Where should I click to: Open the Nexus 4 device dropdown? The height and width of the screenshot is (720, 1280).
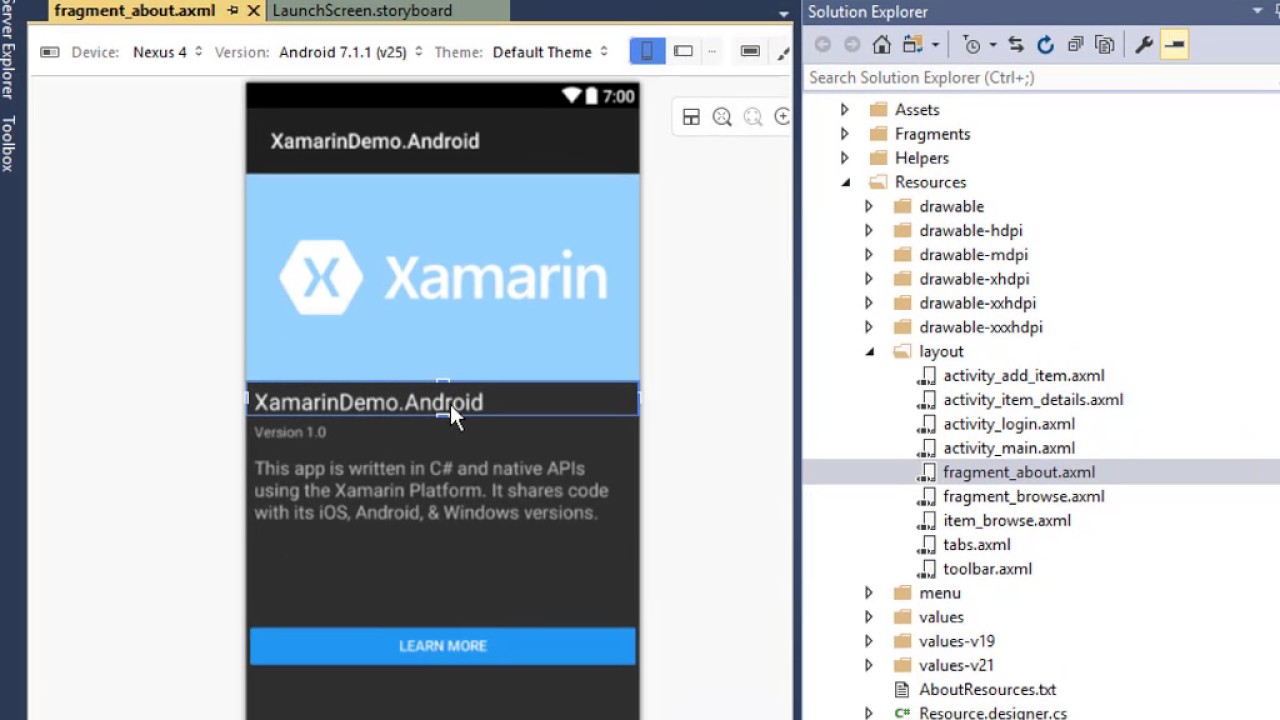(168, 52)
